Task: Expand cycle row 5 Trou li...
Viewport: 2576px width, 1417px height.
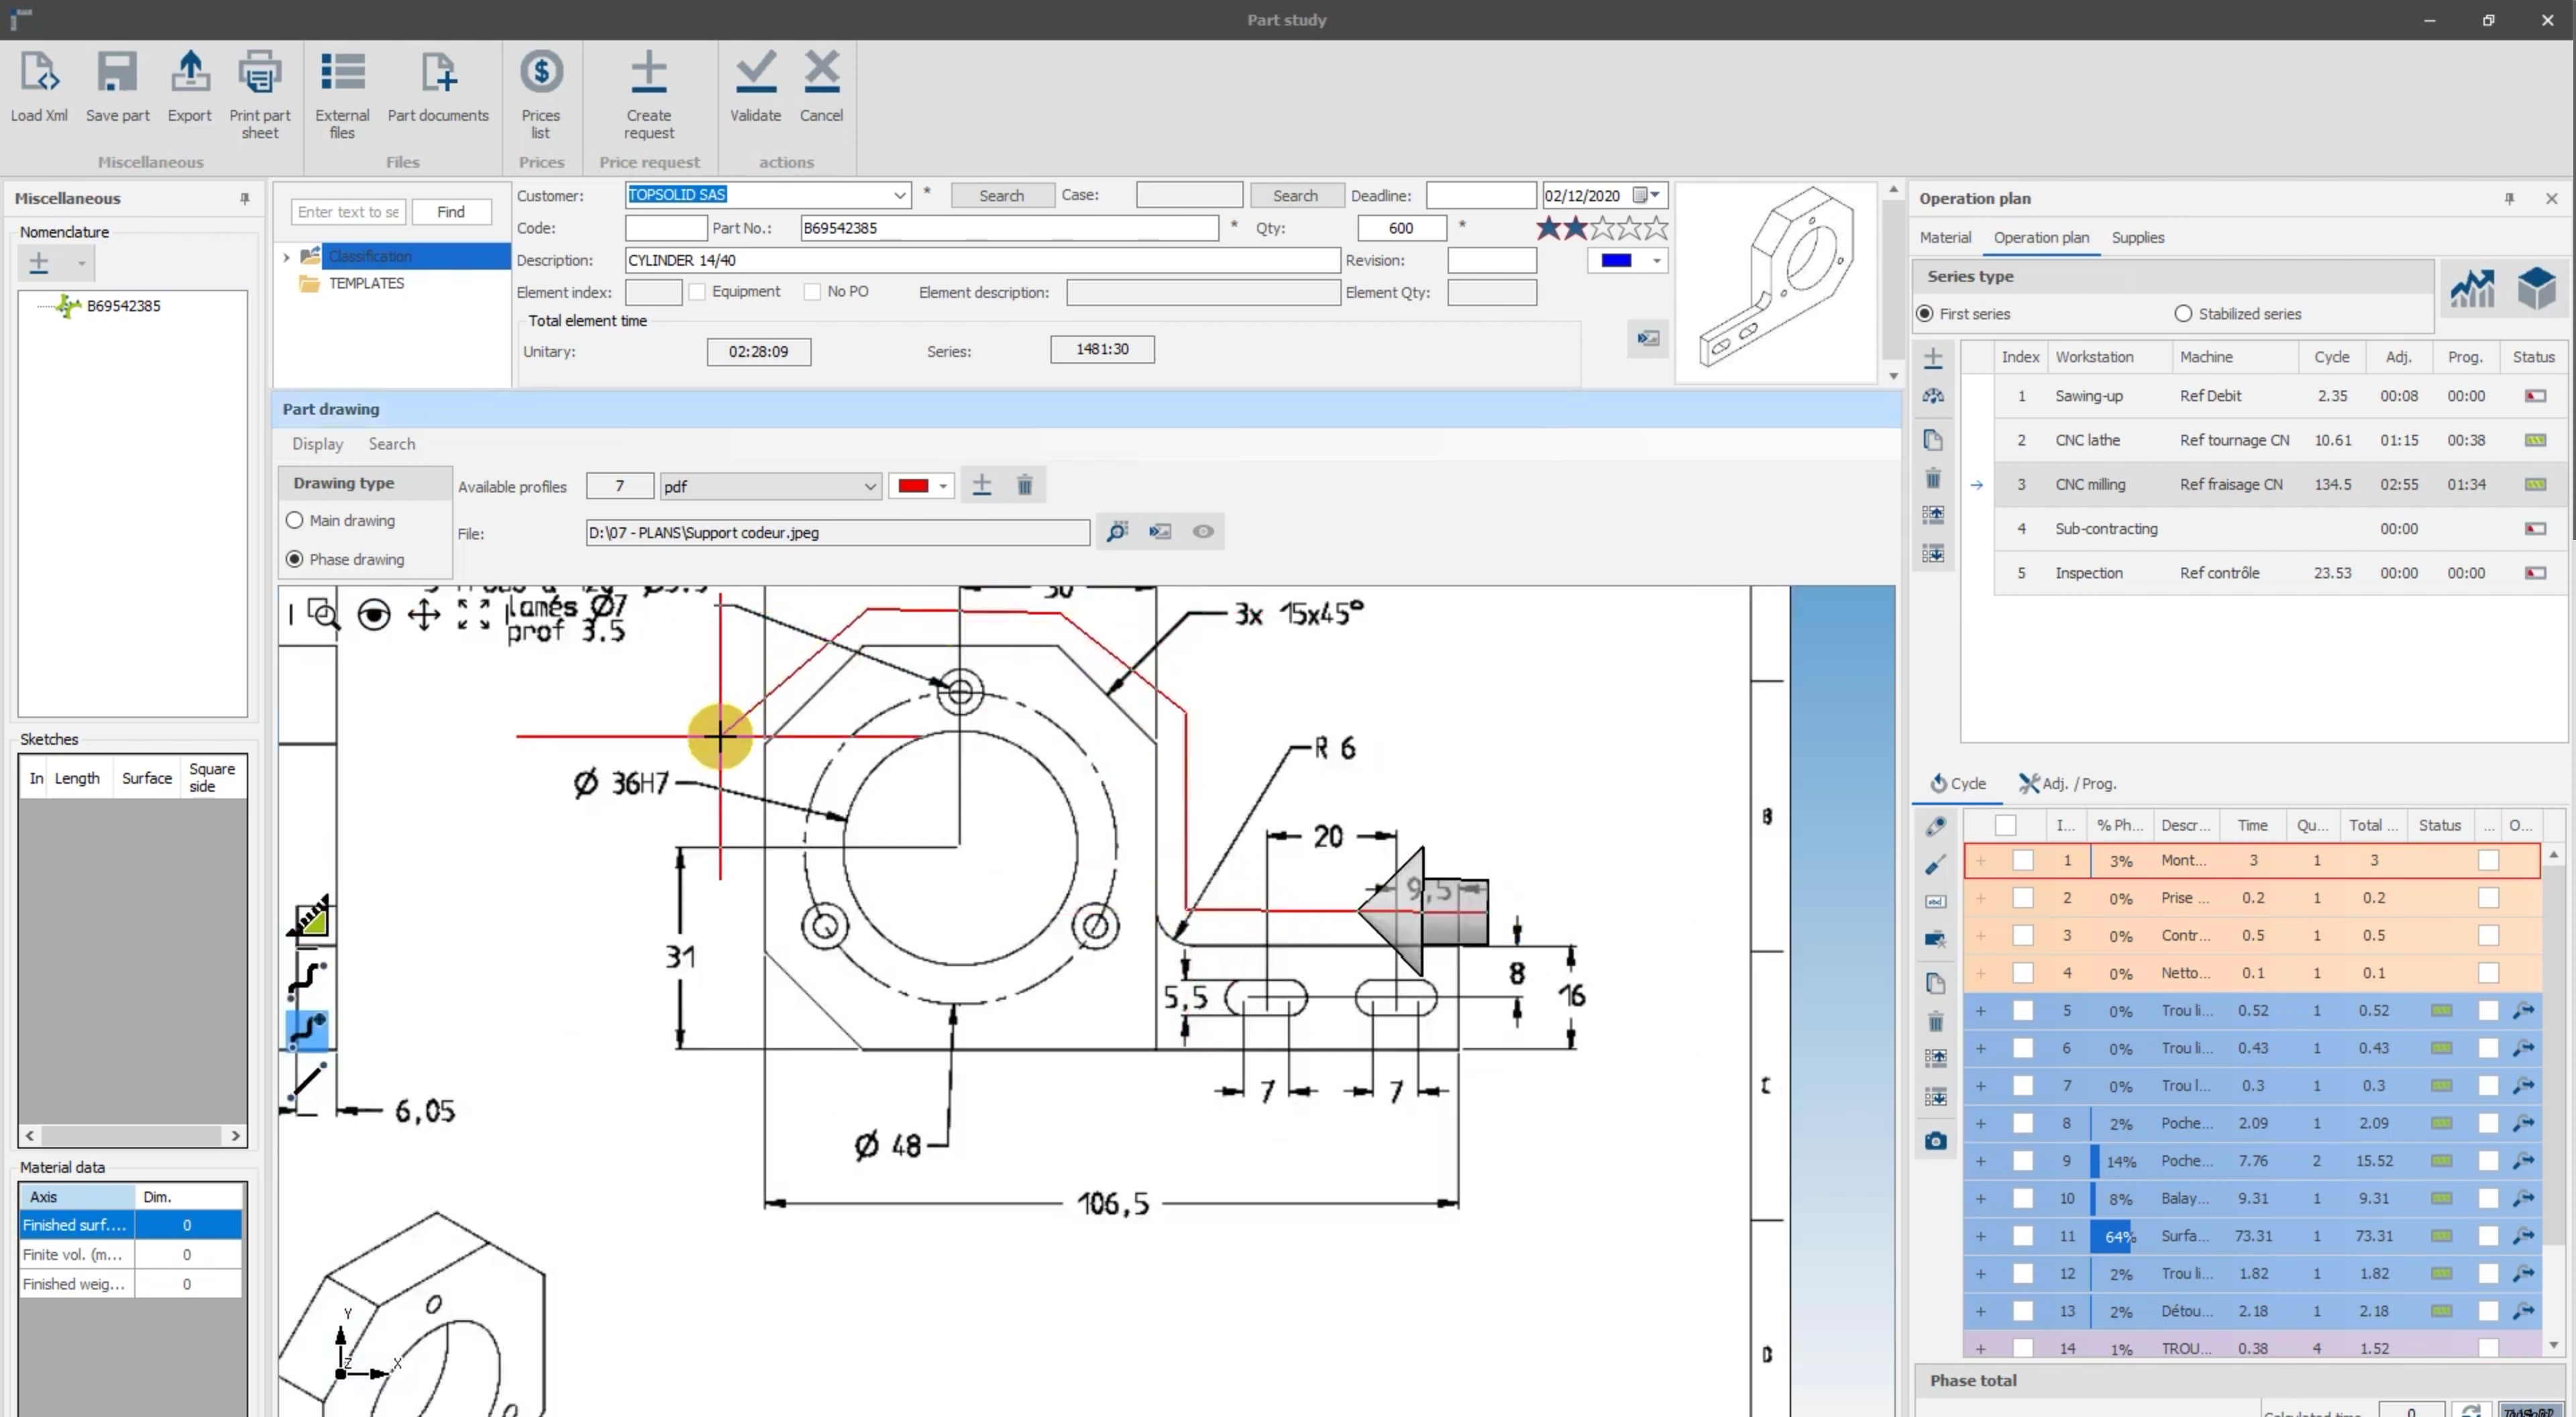Action: [x=1980, y=1011]
